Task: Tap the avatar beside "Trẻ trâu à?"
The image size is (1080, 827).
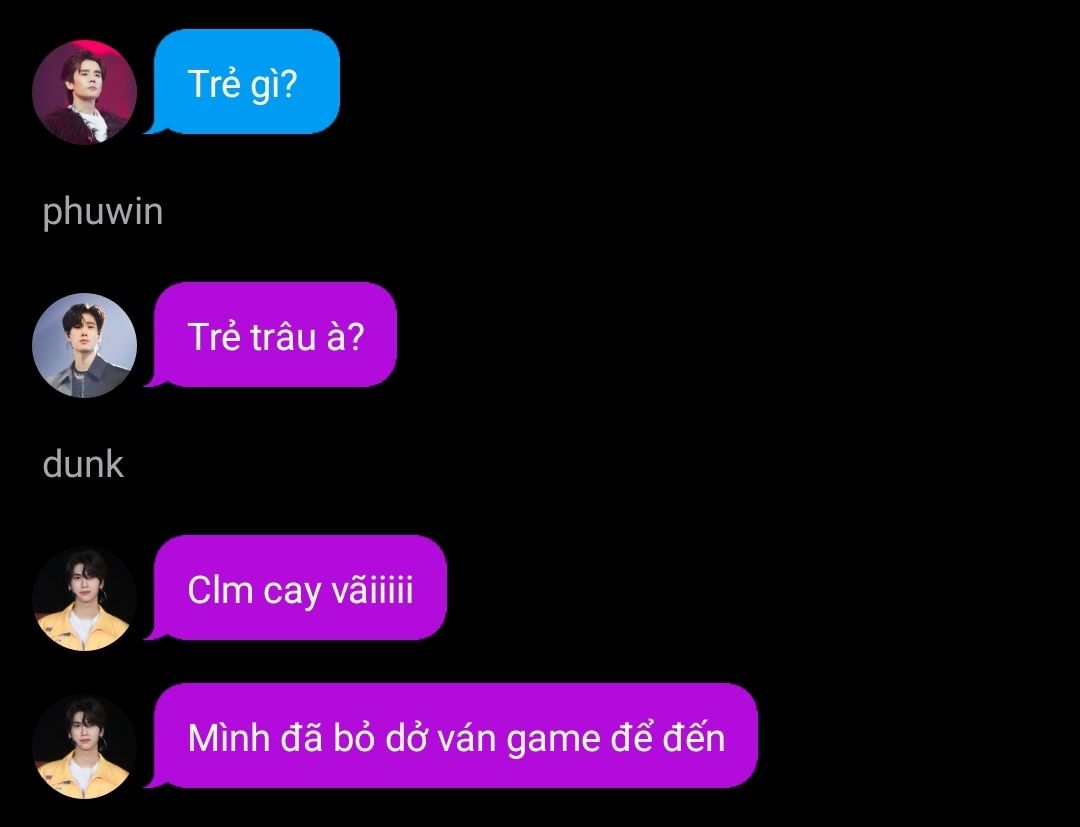Action: [85, 345]
